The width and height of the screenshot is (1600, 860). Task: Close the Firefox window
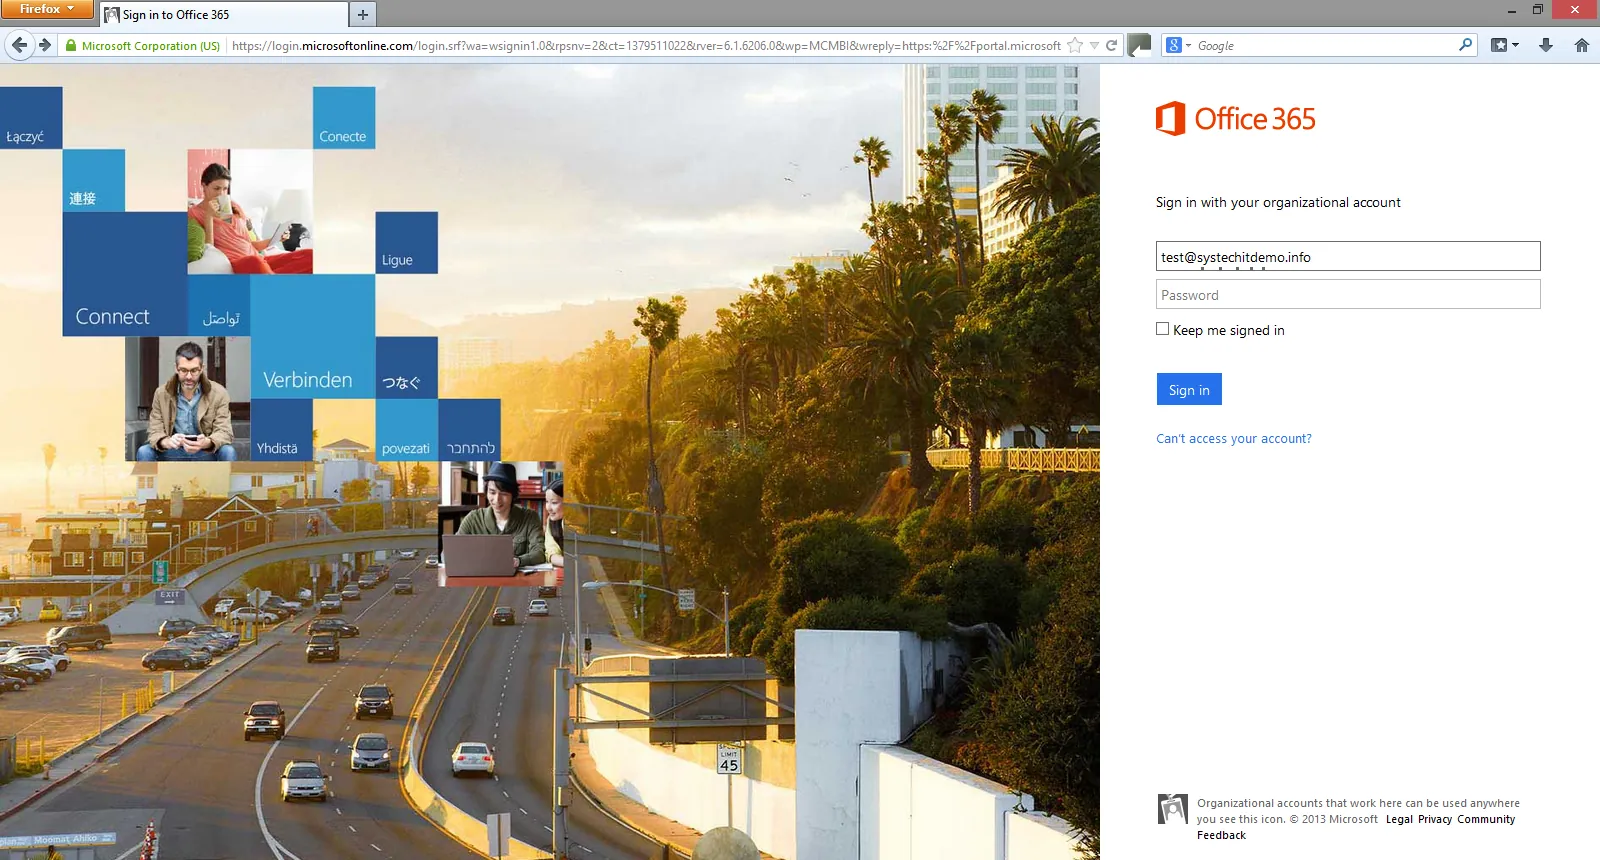(1575, 10)
